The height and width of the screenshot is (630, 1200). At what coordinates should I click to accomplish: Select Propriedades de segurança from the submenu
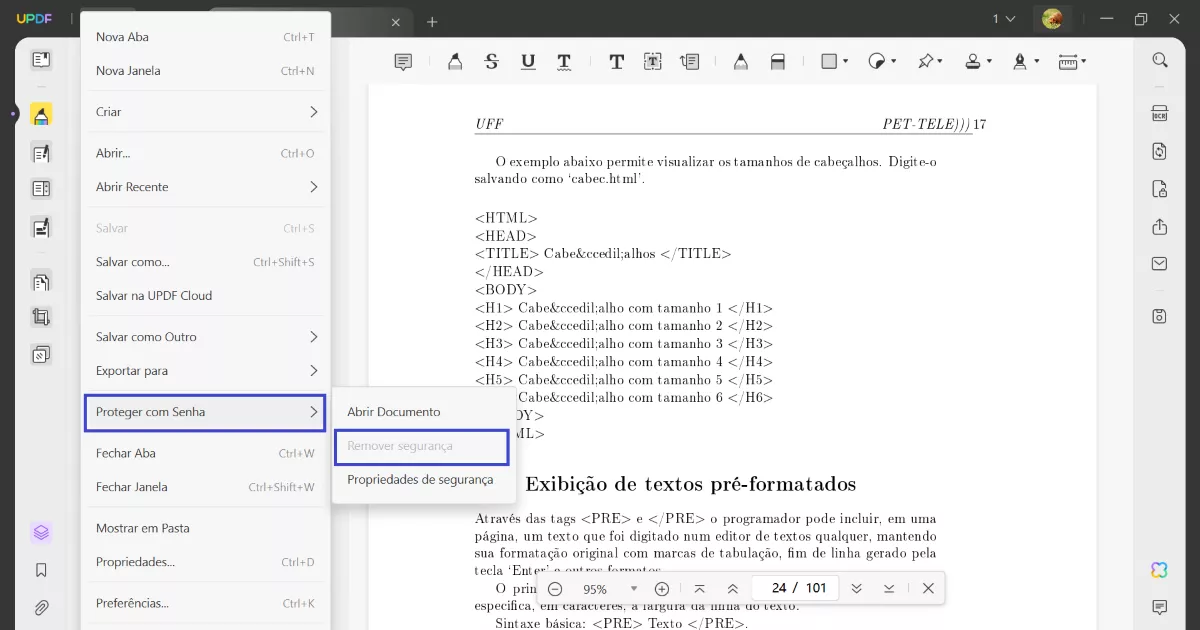coord(420,479)
